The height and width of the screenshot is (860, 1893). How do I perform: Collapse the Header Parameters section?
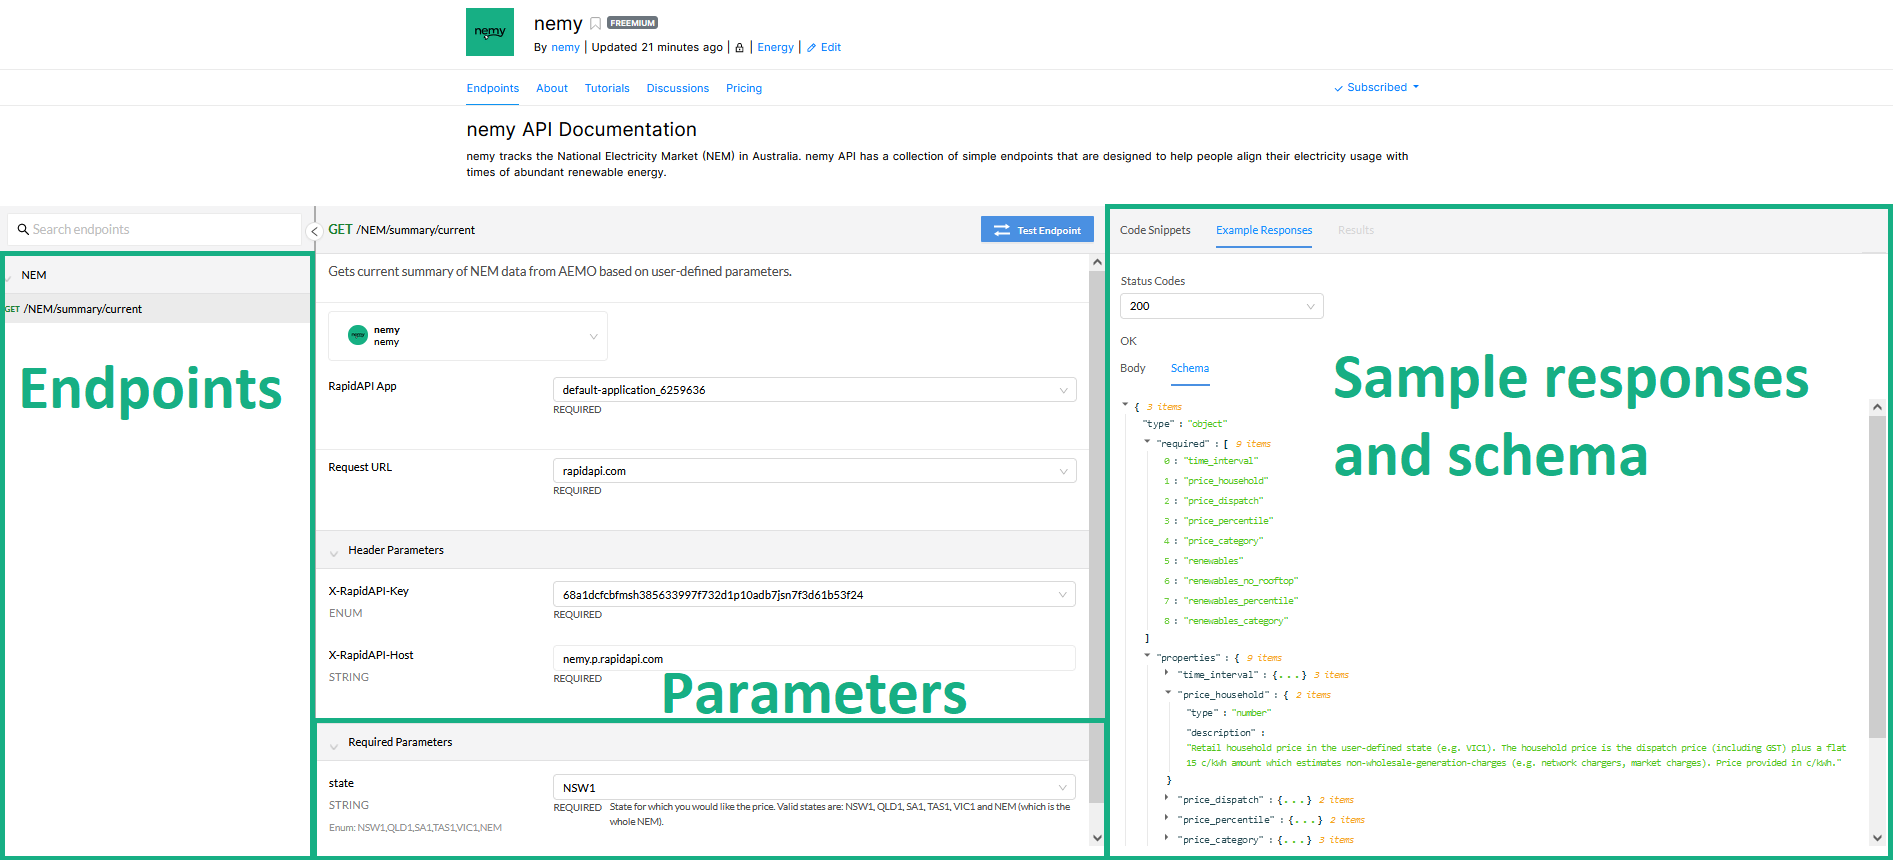(334, 552)
